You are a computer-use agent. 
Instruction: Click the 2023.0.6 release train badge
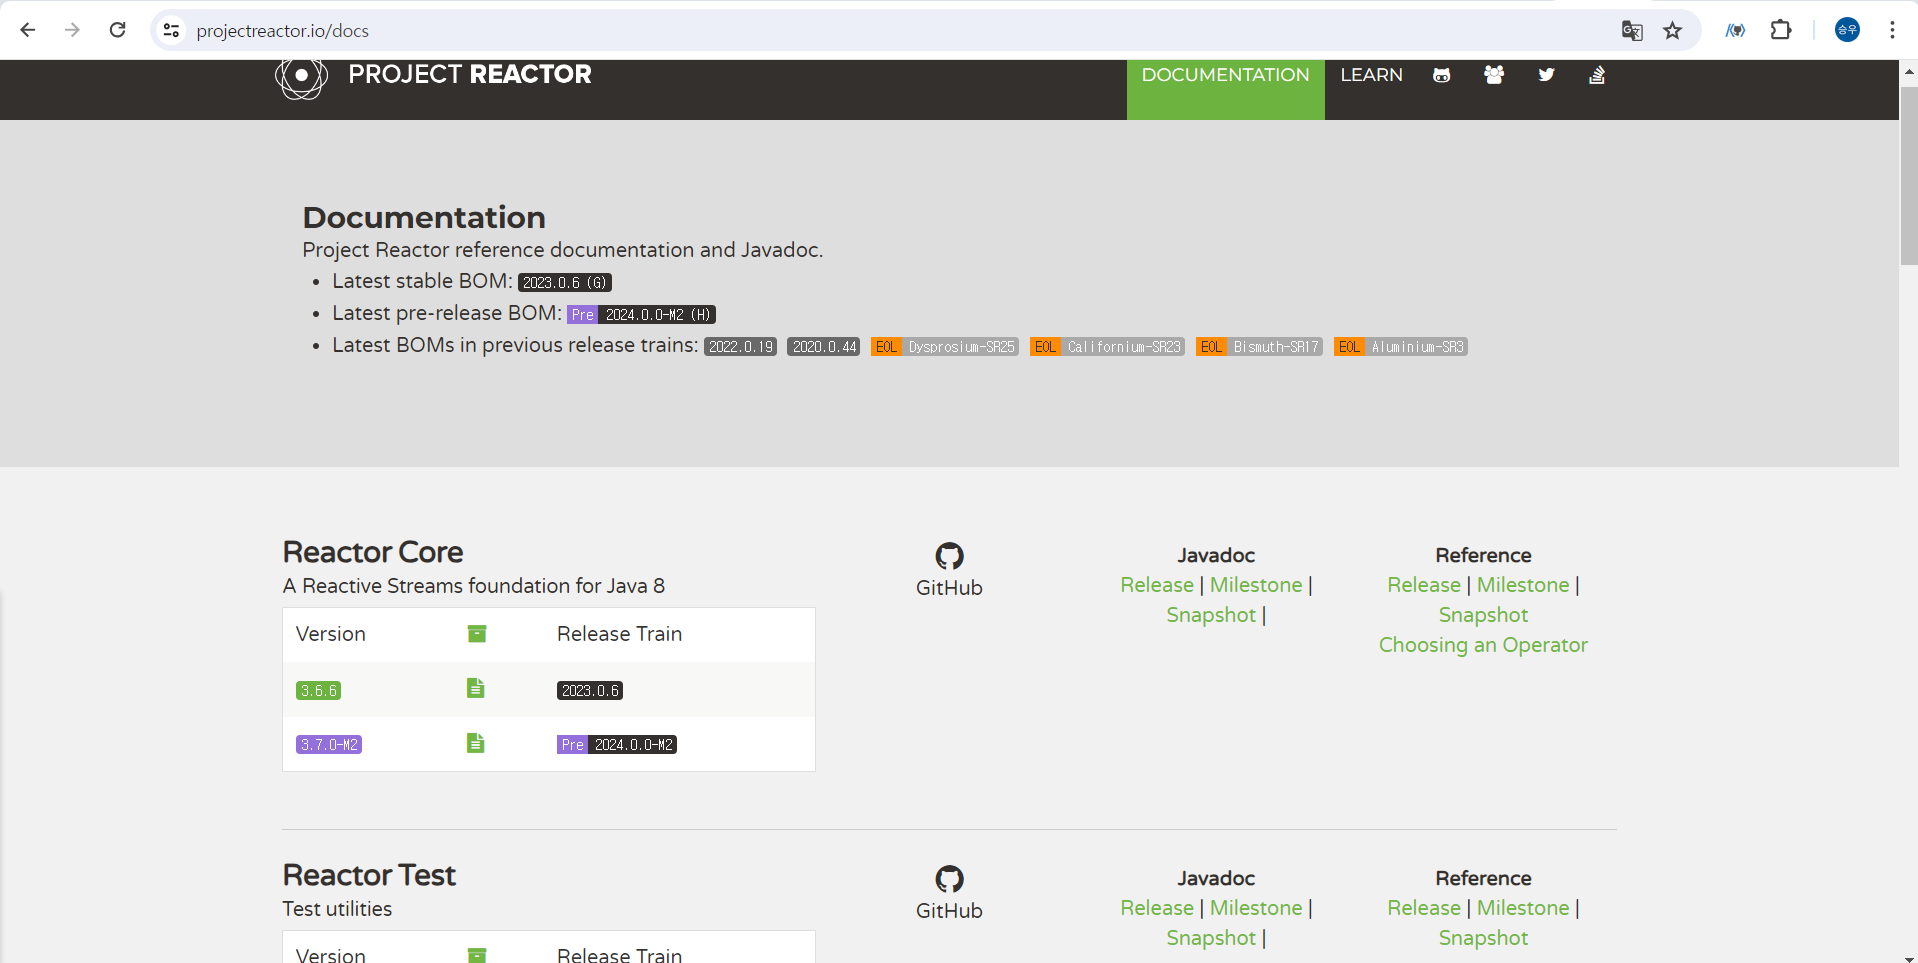(590, 691)
